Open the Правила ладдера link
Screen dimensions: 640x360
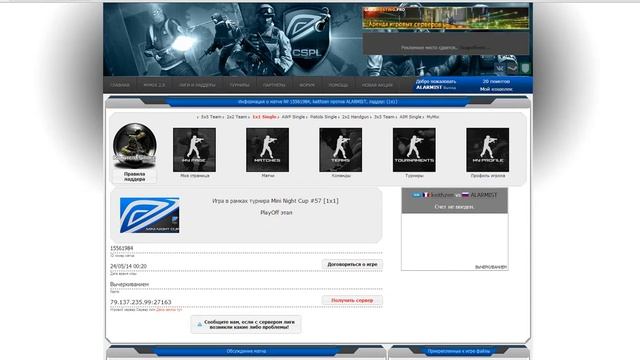click(135, 176)
